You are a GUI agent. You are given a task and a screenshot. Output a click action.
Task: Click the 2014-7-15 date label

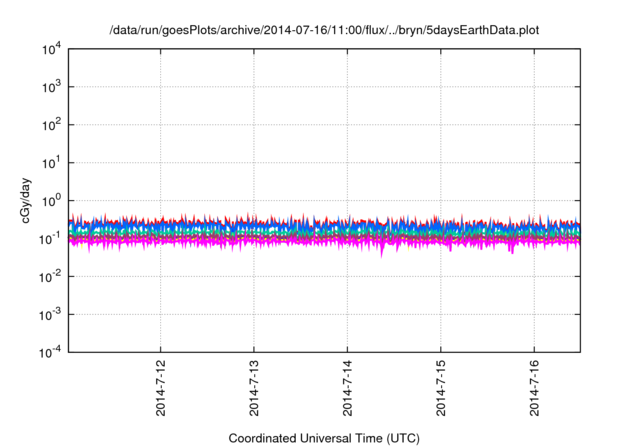click(441, 388)
